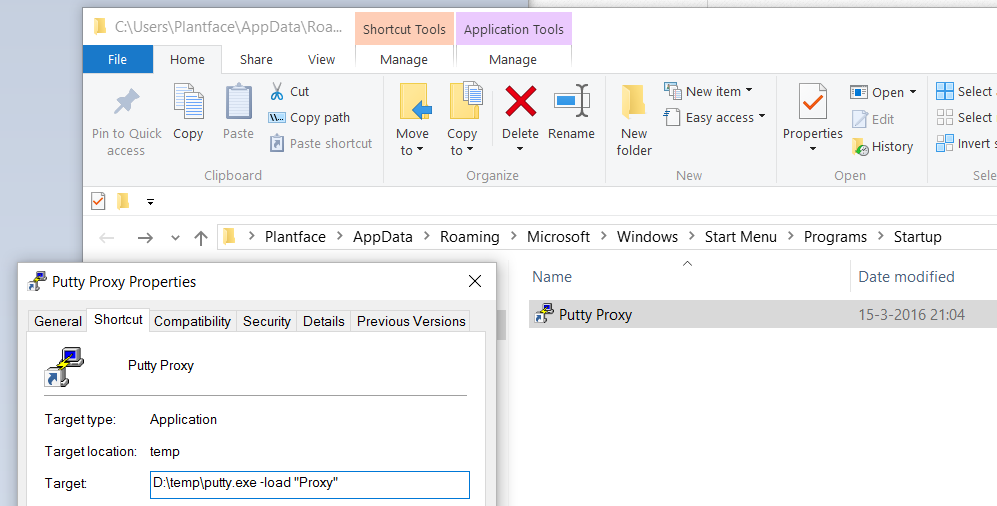Click the Edit icon in ribbon

coord(860,119)
